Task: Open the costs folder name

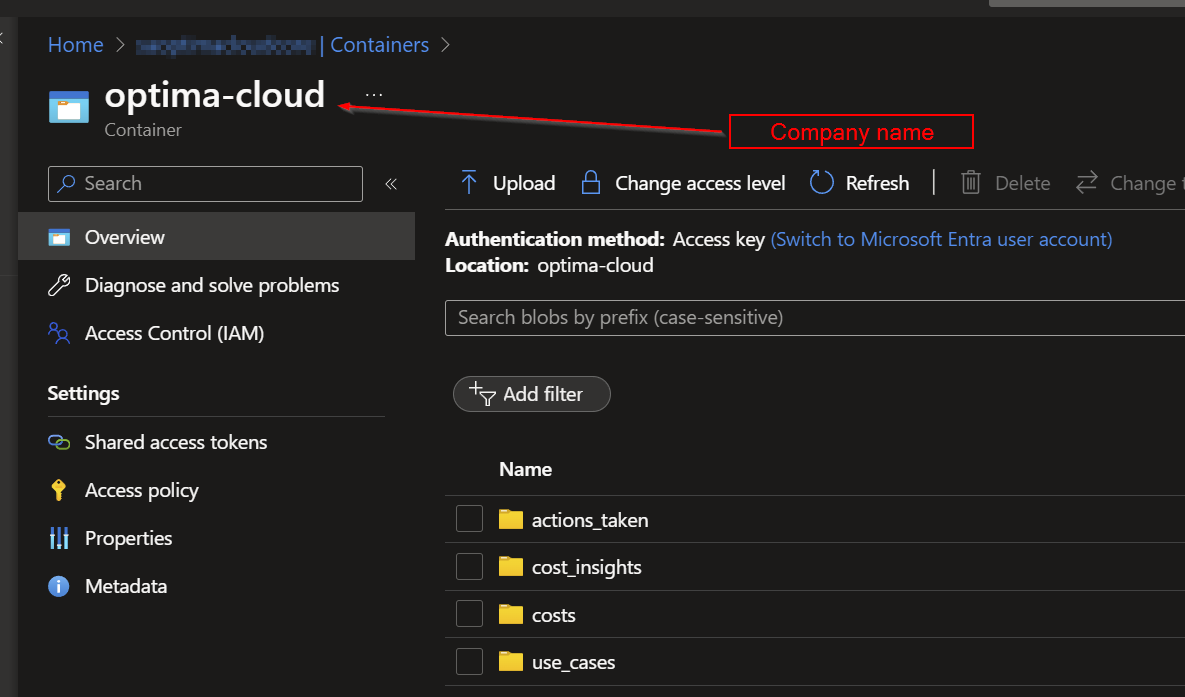Action: coord(553,615)
